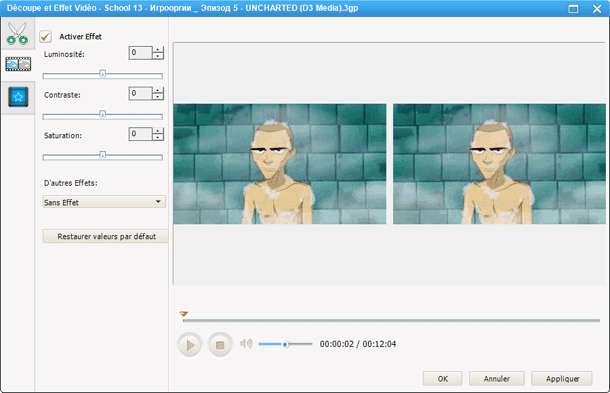The image size is (610, 393).
Task: Open the scissors cut tab
Action: 18,34
